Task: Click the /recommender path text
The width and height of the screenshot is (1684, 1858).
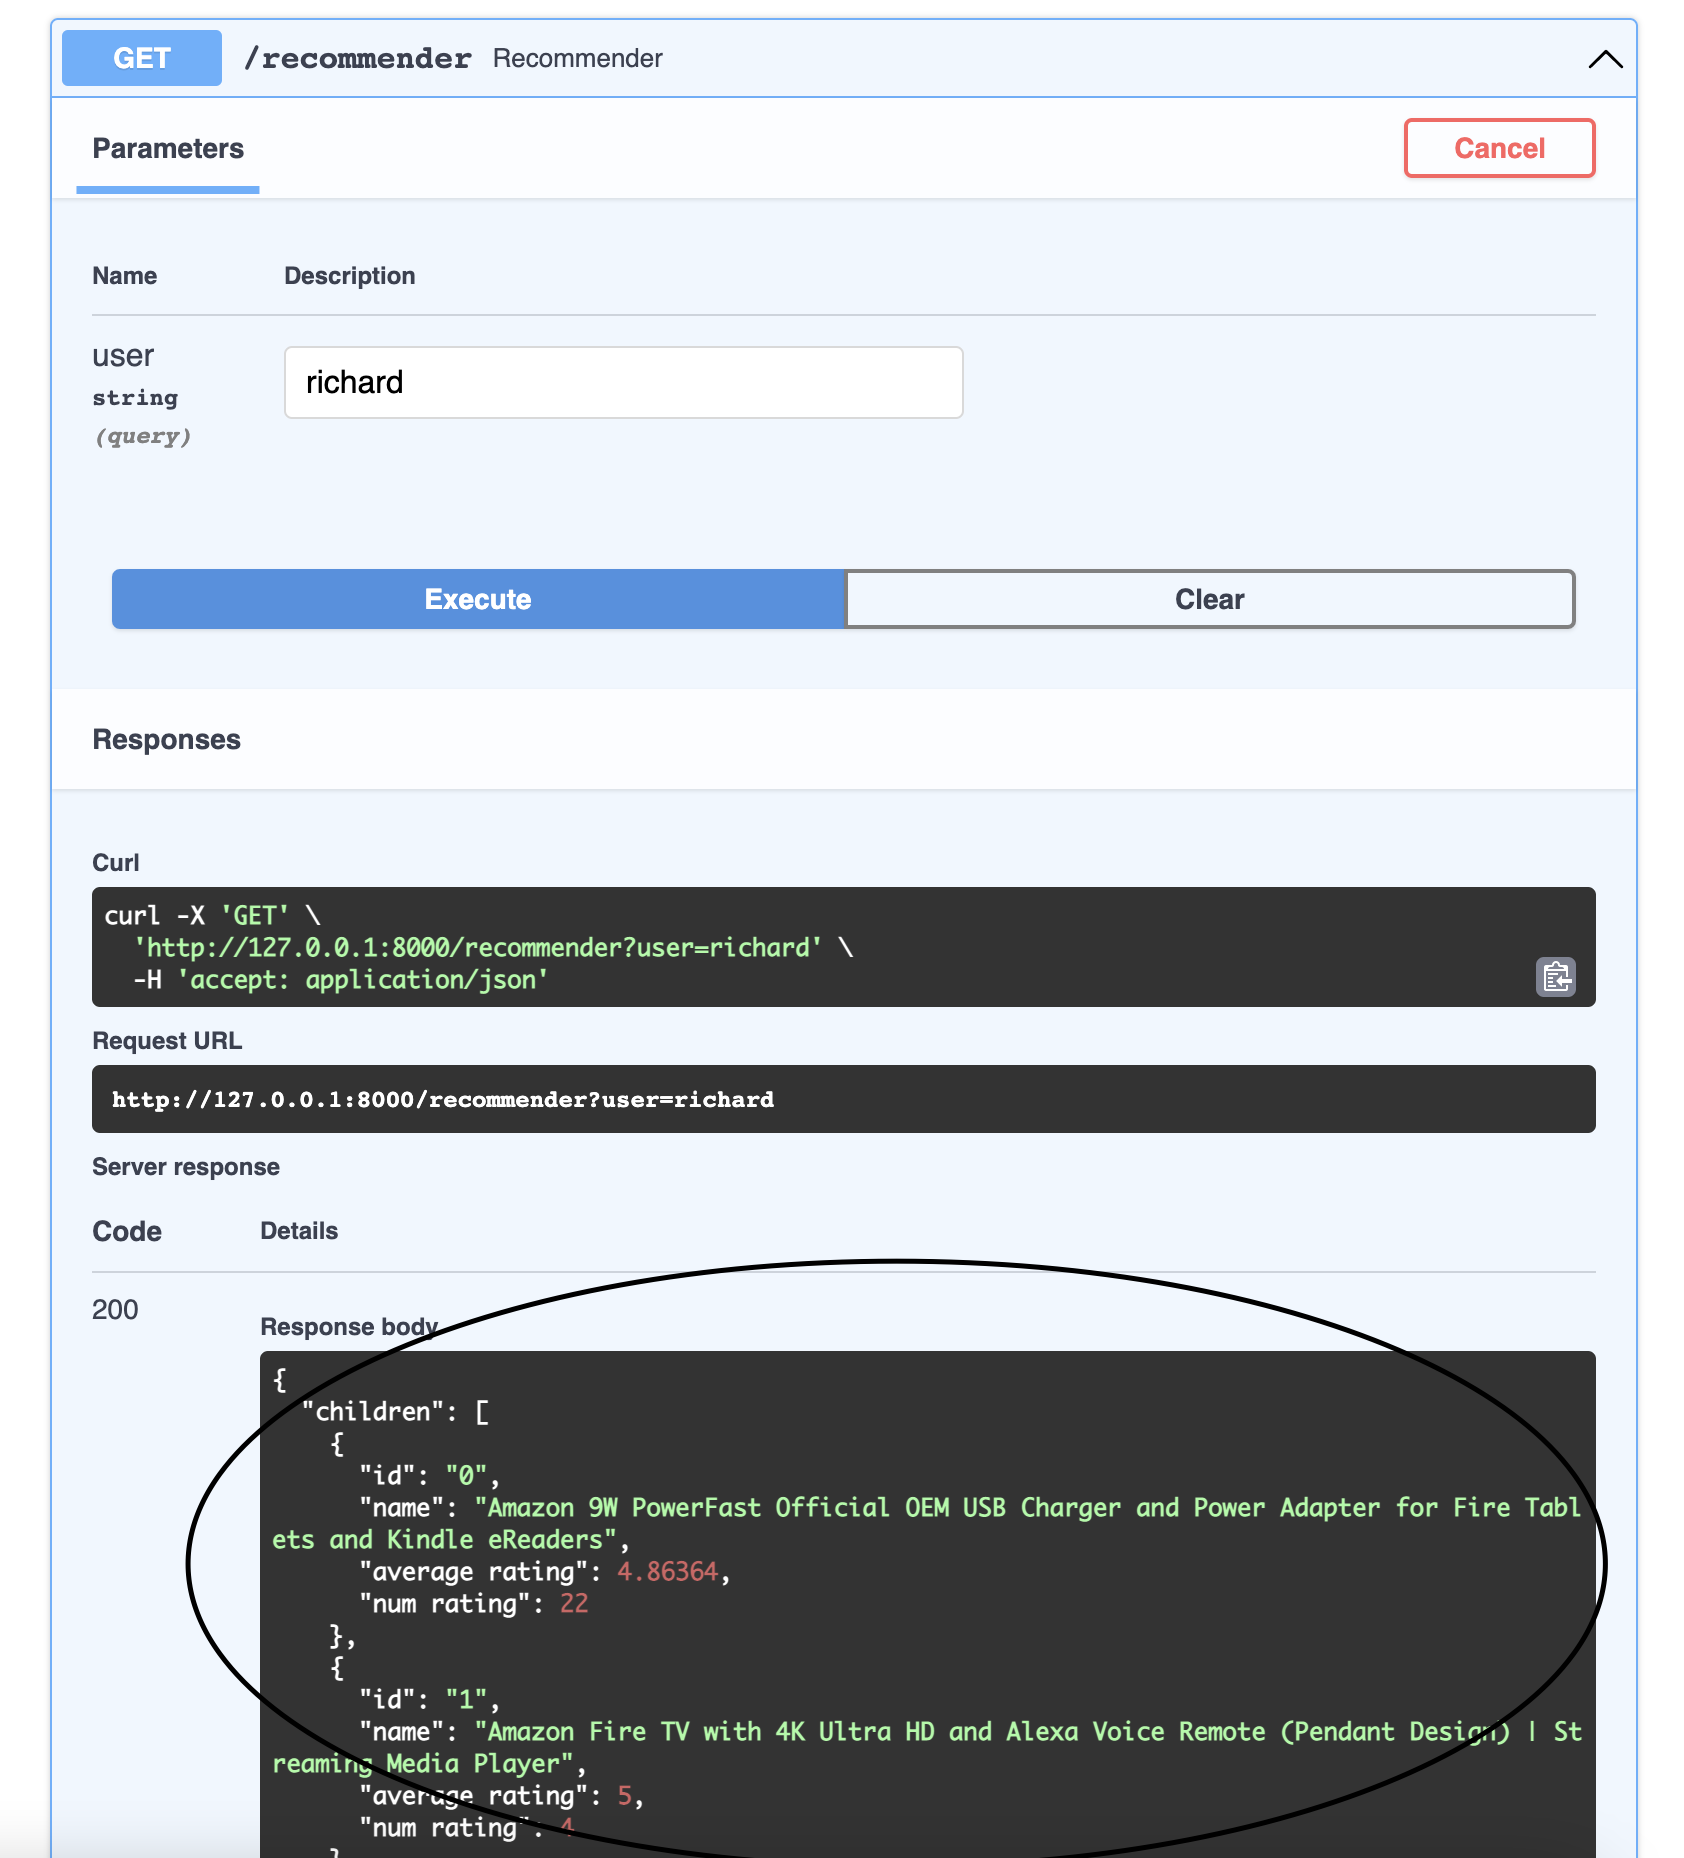Action: click(358, 58)
